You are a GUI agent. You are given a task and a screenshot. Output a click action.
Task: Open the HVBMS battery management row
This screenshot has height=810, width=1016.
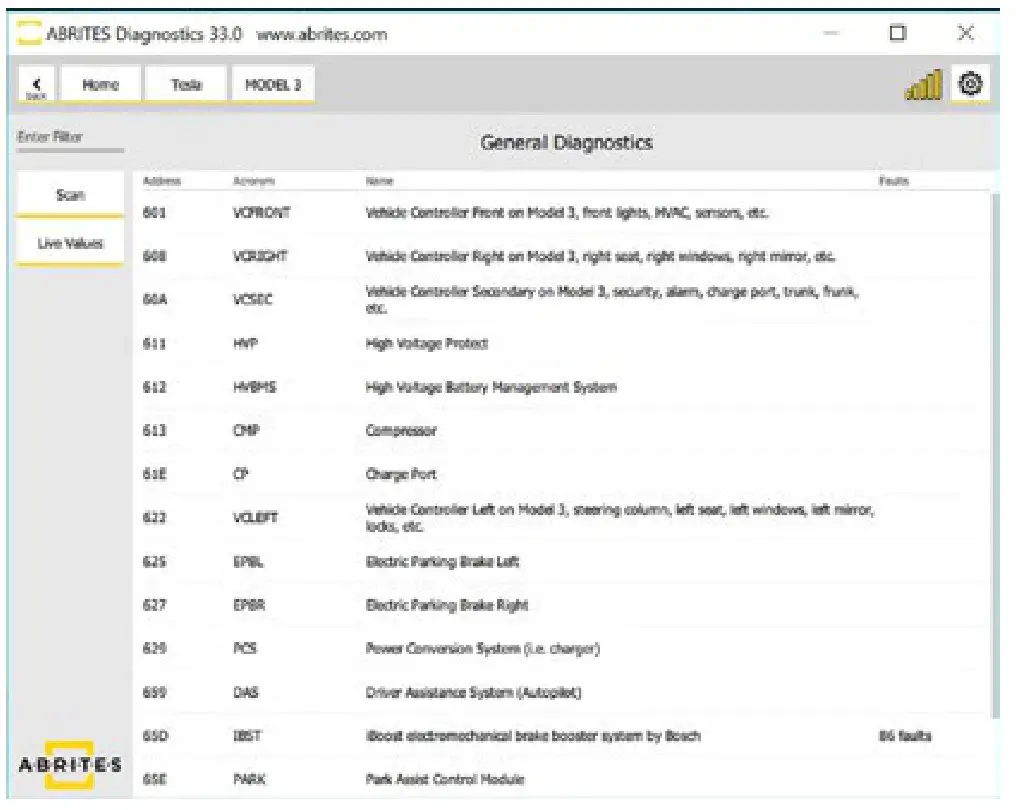(x=561, y=387)
